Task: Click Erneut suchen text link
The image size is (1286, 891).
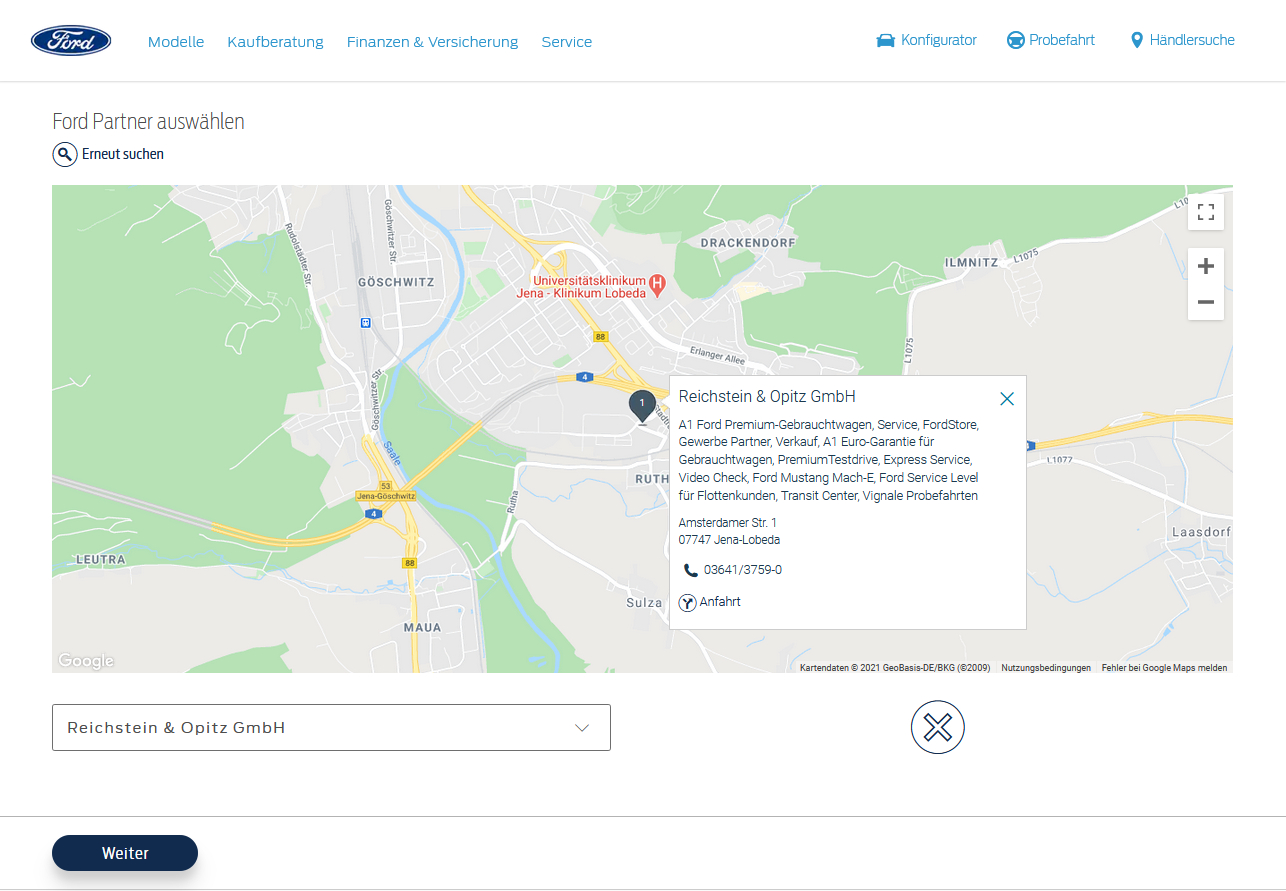Action: coord(123,154)
